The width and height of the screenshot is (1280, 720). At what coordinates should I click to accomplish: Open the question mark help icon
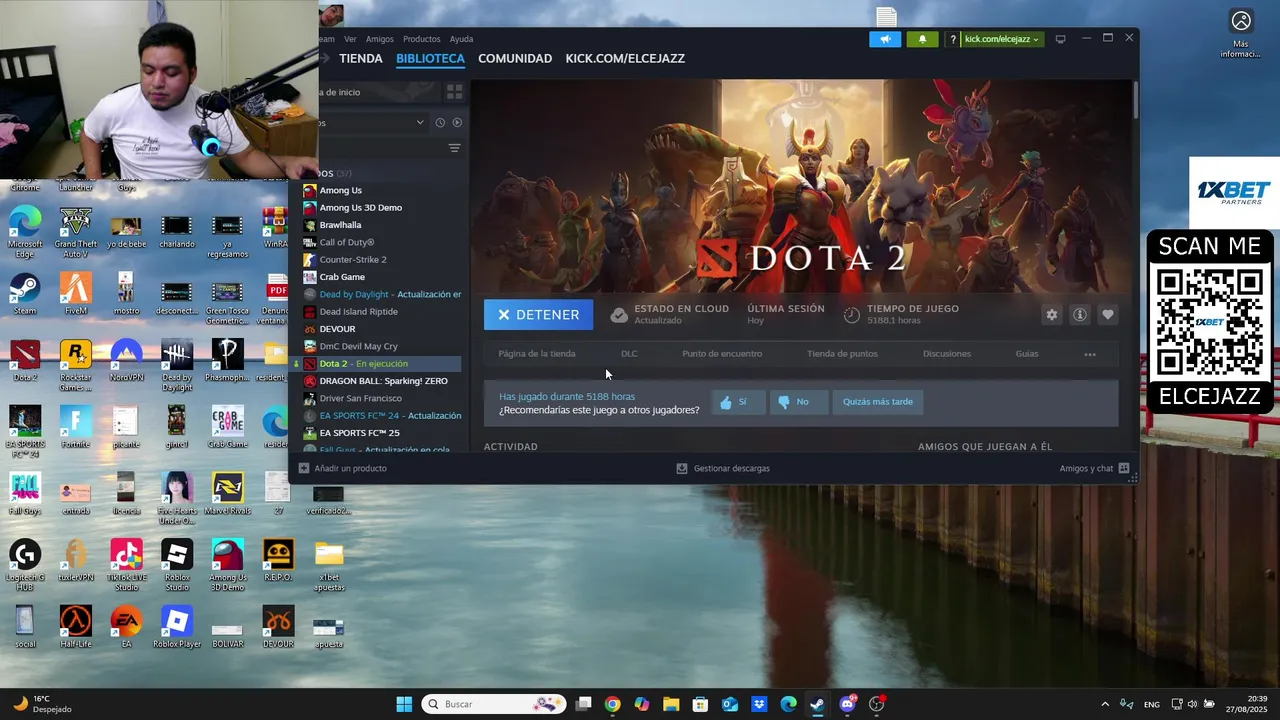pyautogui.click(x=953, y=39)
